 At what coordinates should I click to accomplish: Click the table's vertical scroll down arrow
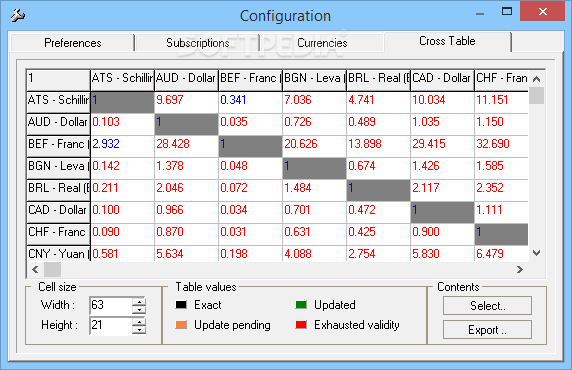[x=536, y=253]
